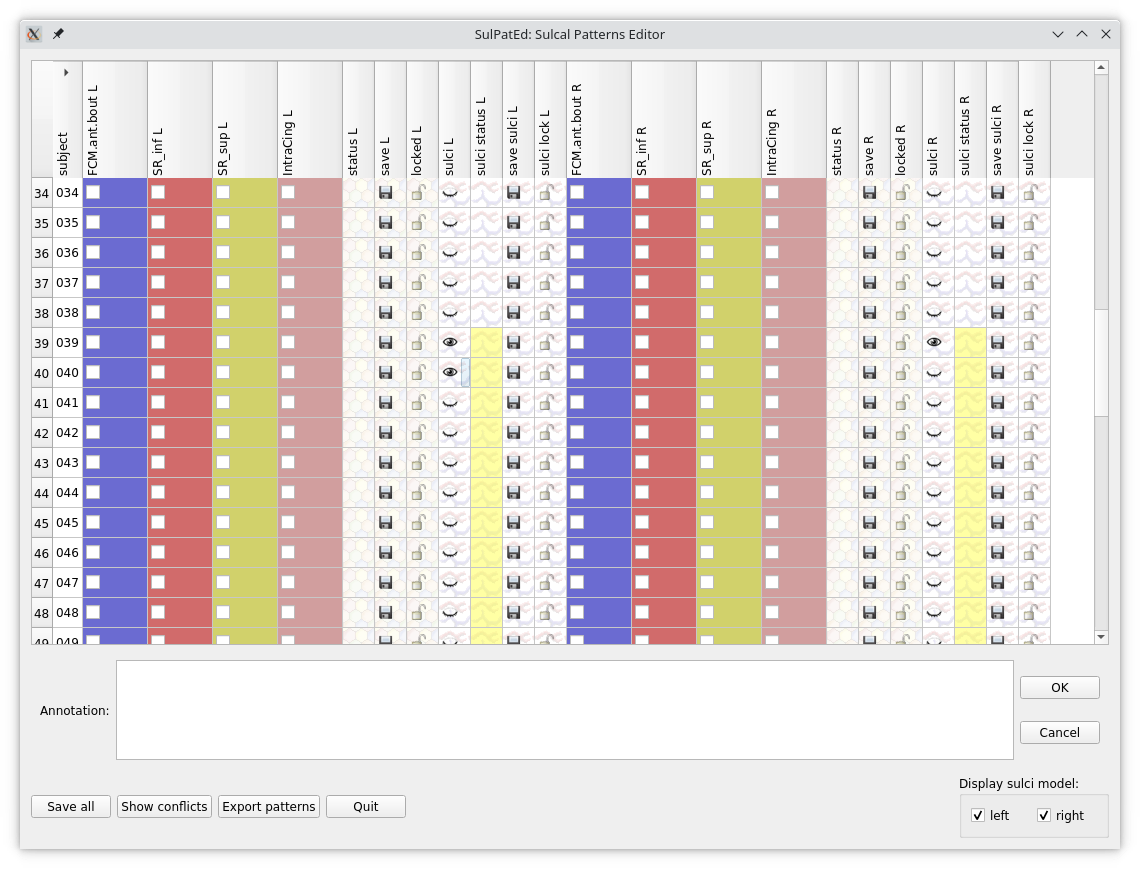The width and height of the screenshot is (1140, 869).
Task: Click the Export patterns button
Action: coord(269,807)
